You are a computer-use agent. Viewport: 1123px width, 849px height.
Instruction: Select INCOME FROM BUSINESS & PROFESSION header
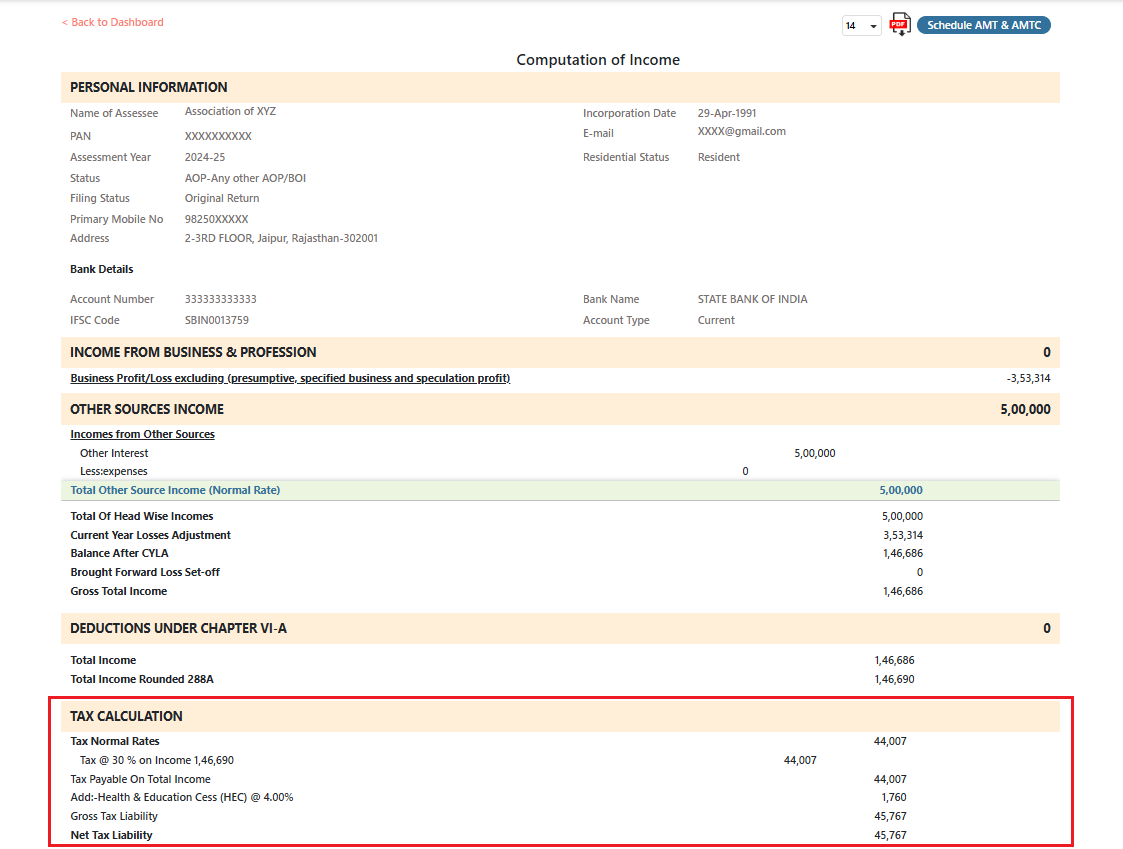pos(560,352)
